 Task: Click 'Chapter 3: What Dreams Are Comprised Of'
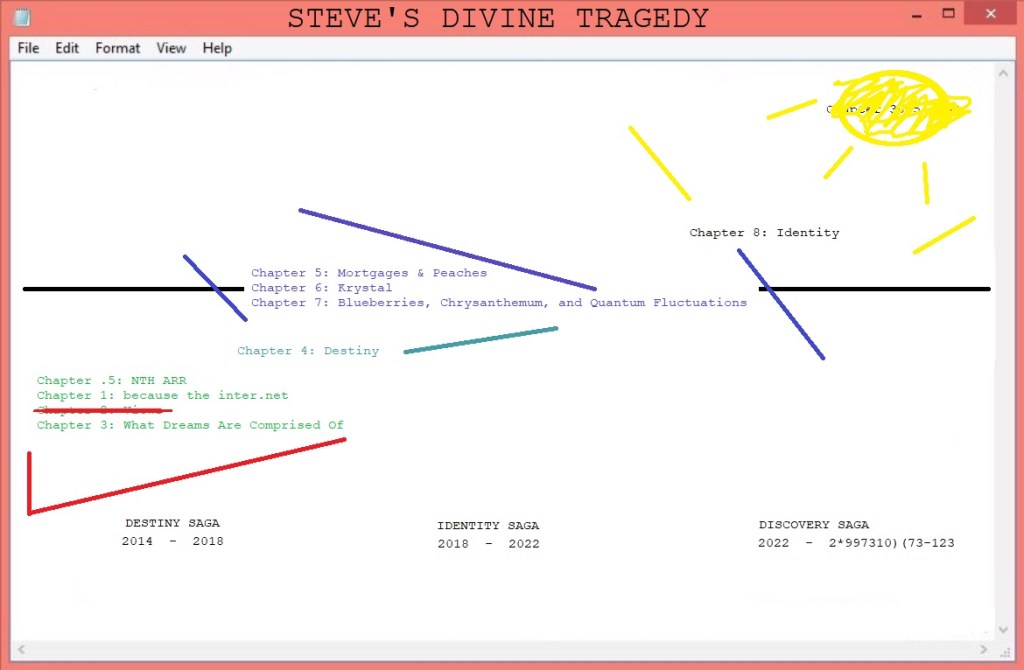[x=190, y=425]
